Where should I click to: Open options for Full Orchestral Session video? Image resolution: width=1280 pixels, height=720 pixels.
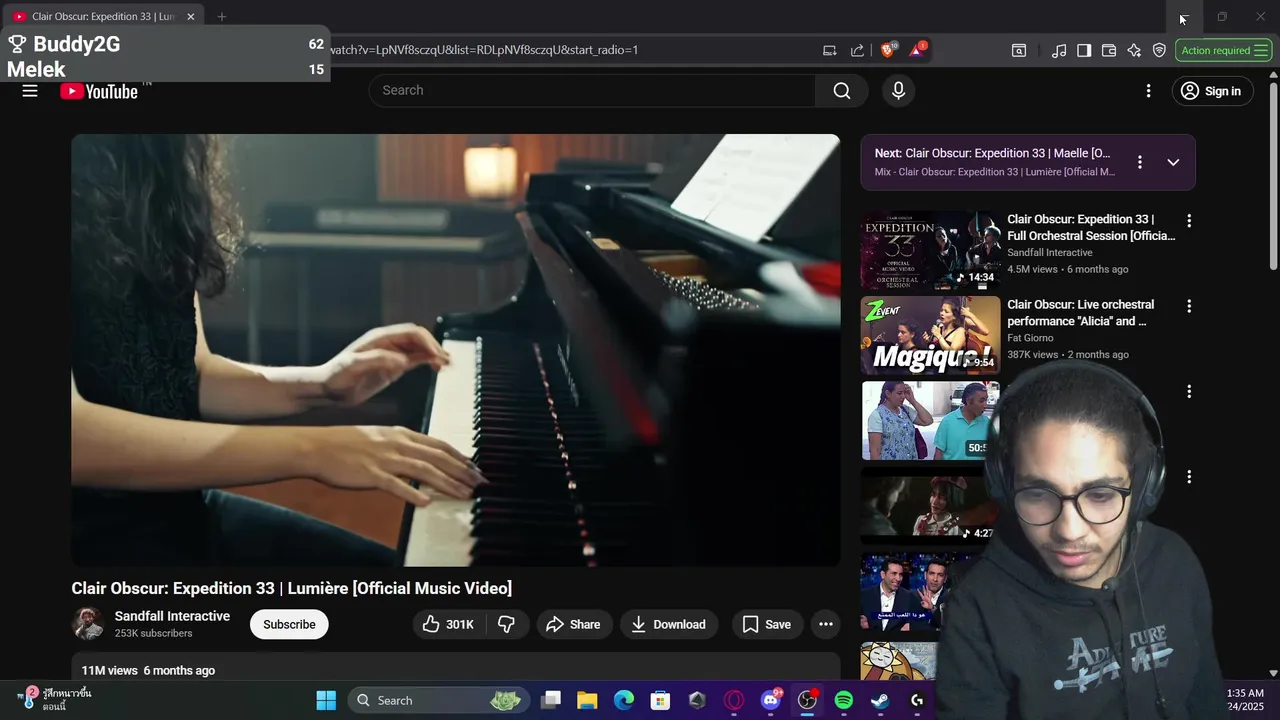pos(1189,221)
